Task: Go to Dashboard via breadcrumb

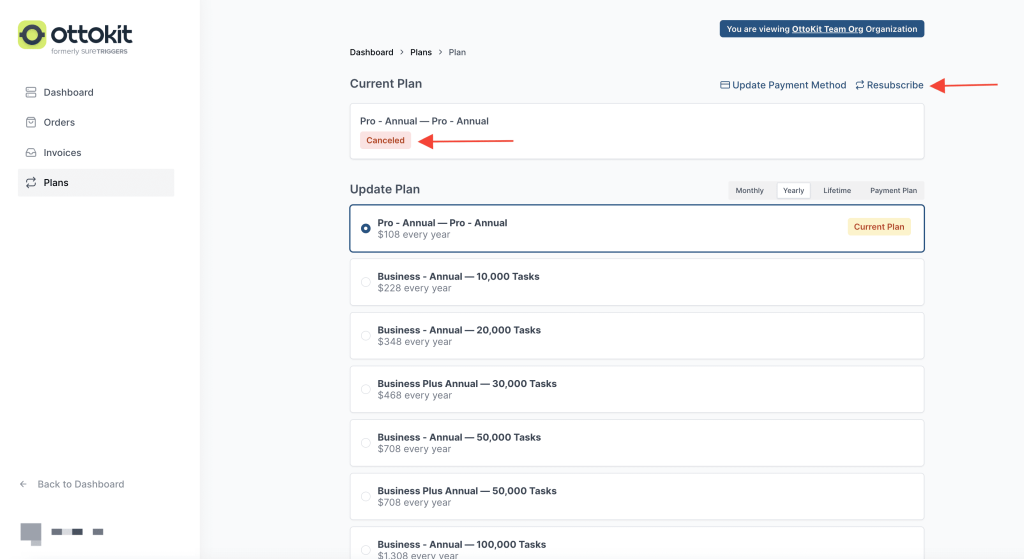Action: [x=371, y=52]
